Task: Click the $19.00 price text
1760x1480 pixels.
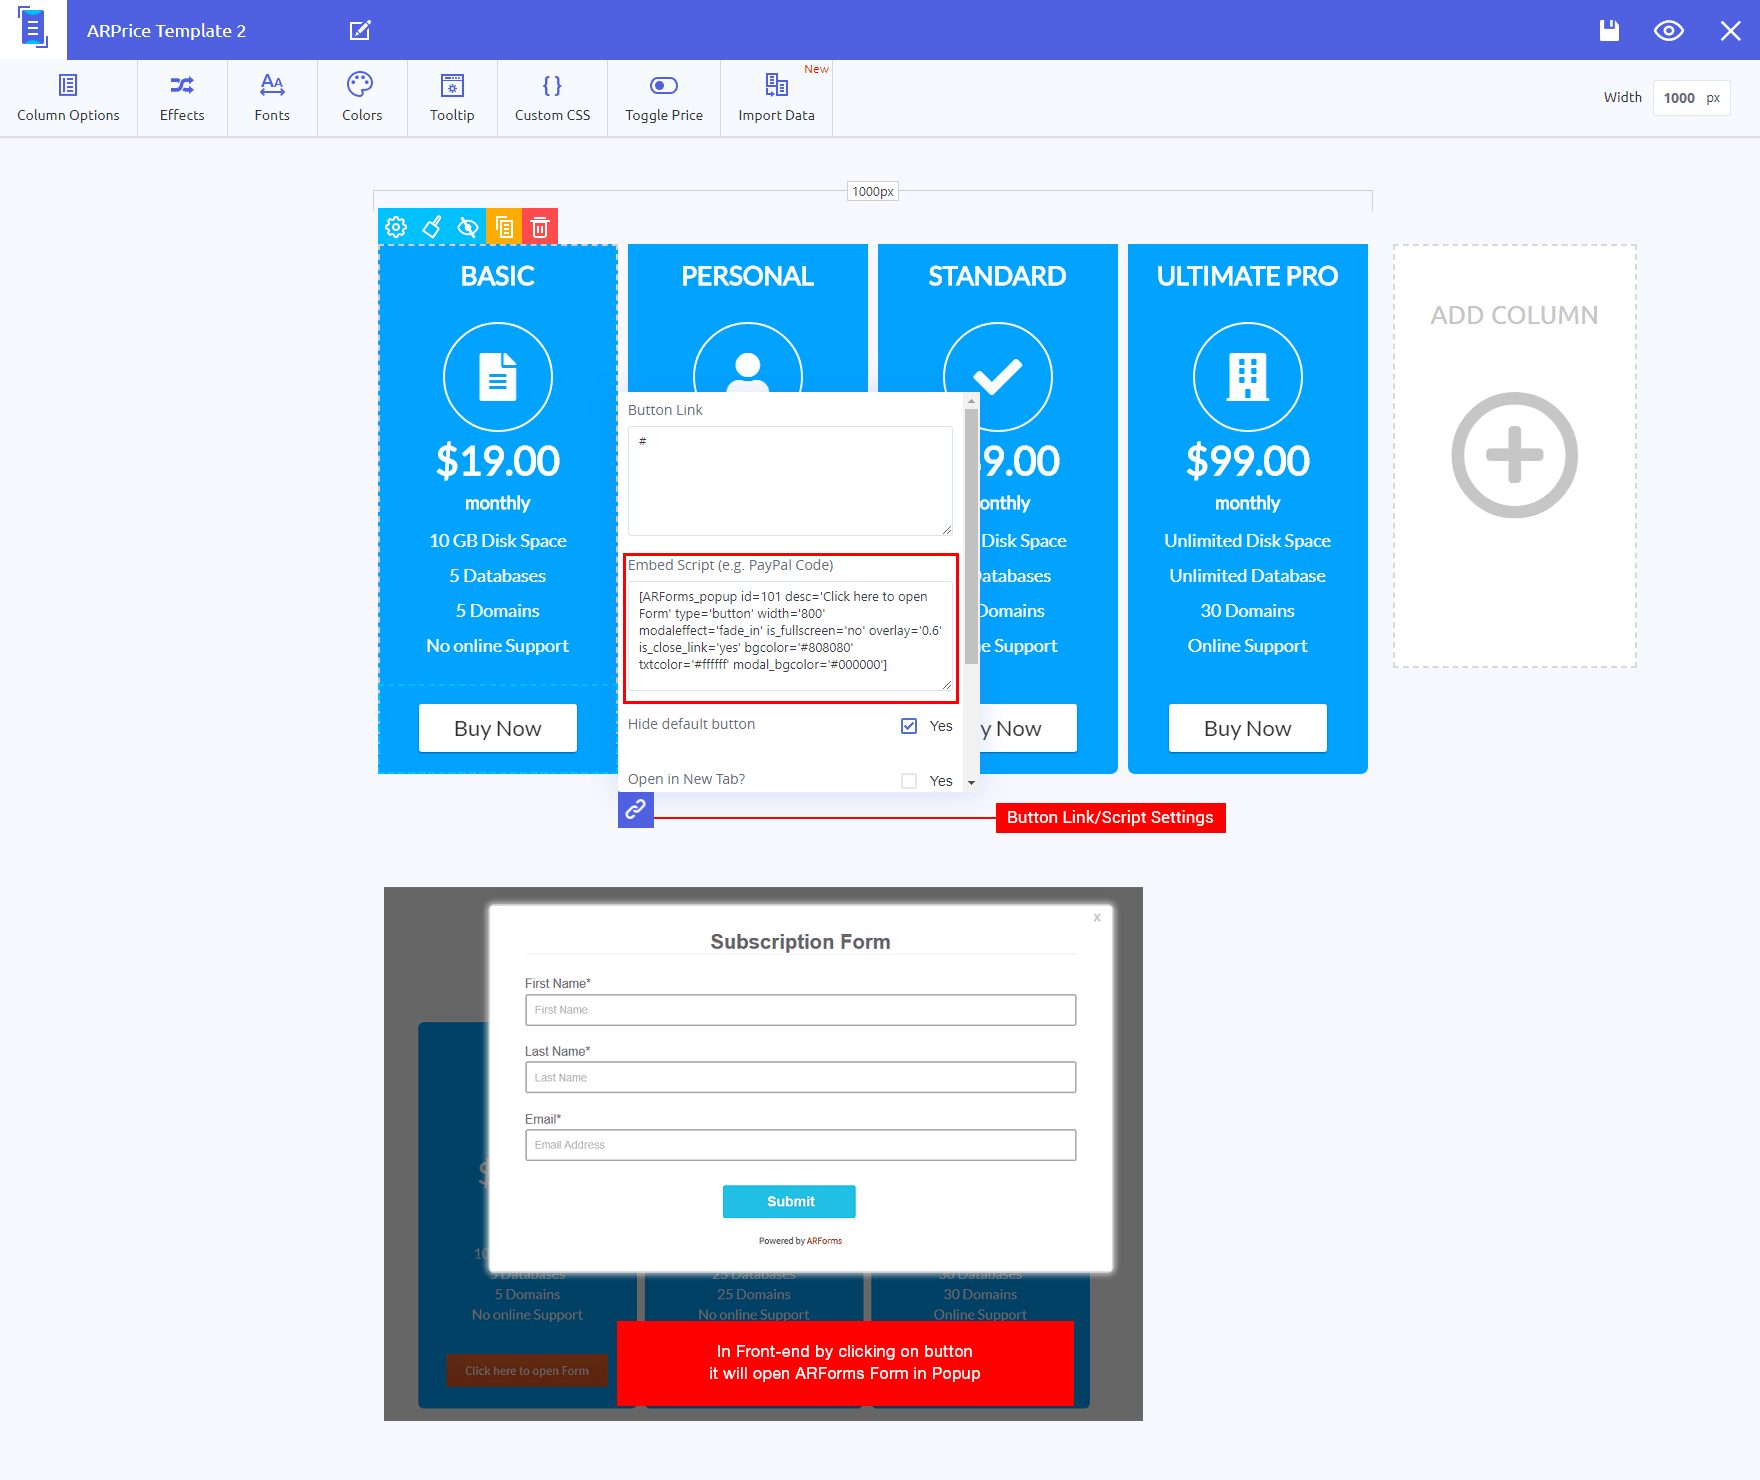Action: (x=498, y=461)
